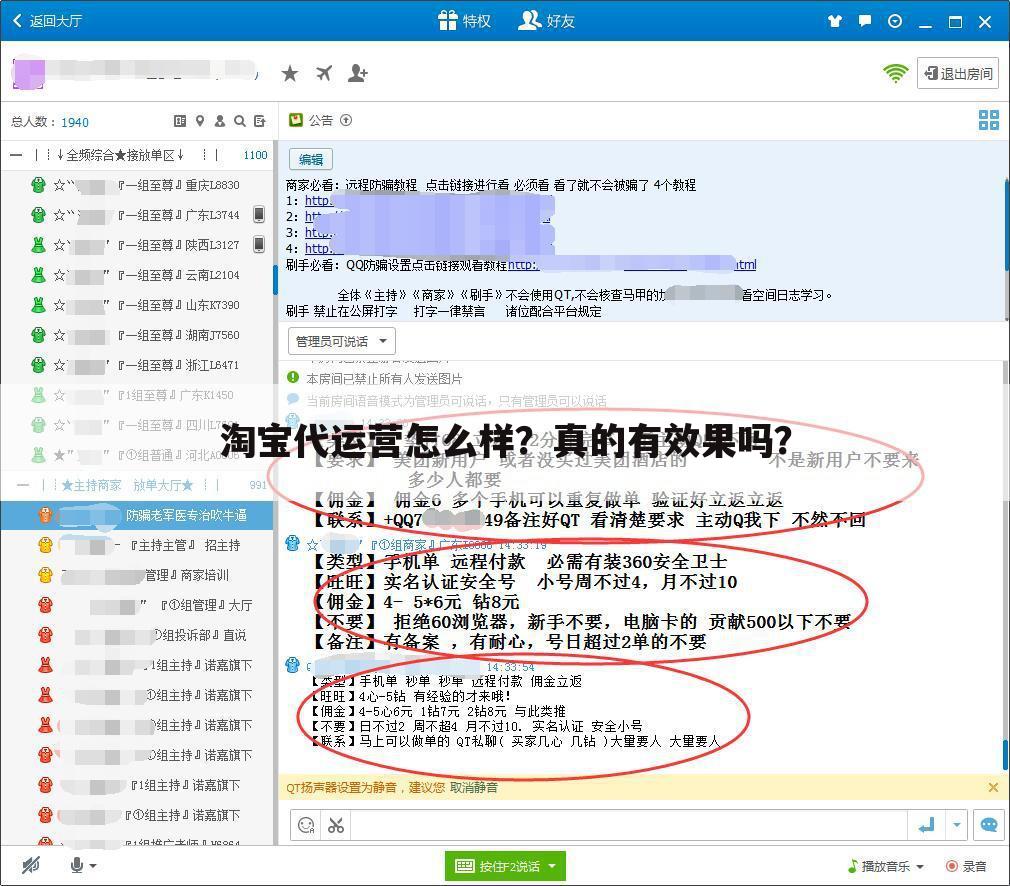Click the edit list icon in member panel
This screenshot has width=1010, height=886.
point(260,120)
